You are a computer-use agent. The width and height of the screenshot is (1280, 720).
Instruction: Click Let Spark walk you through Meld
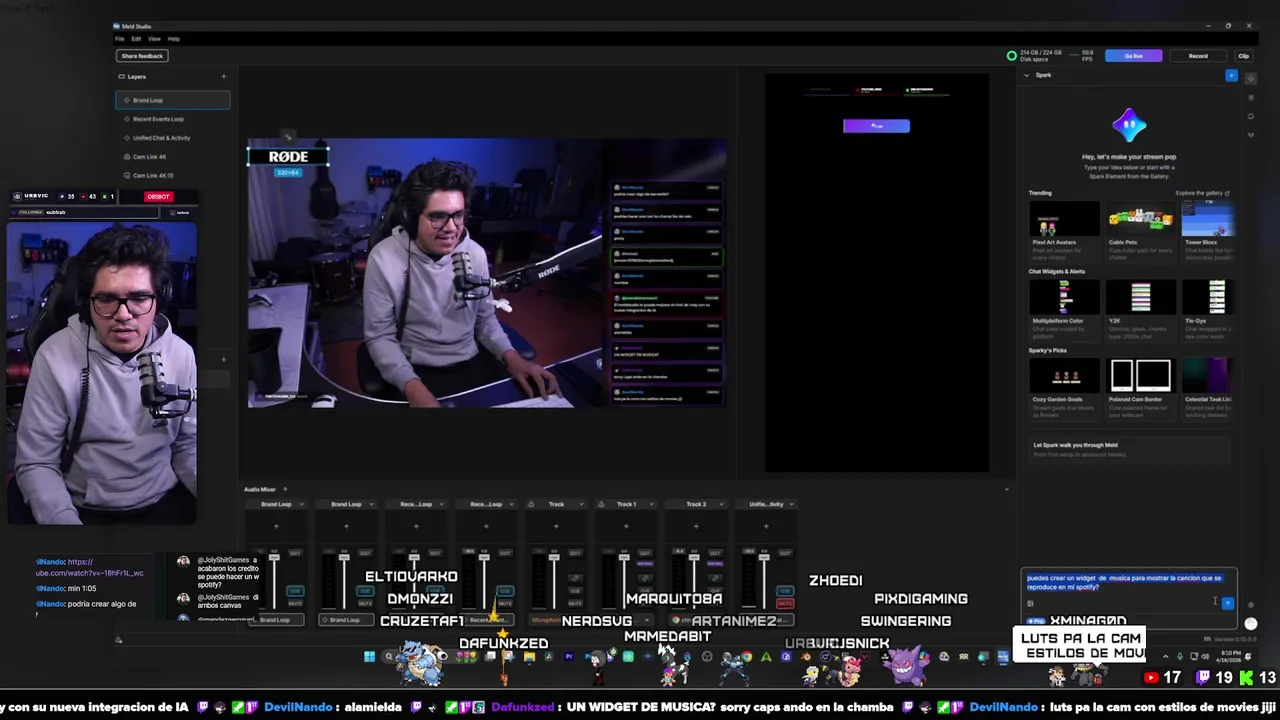[1130, 449]
